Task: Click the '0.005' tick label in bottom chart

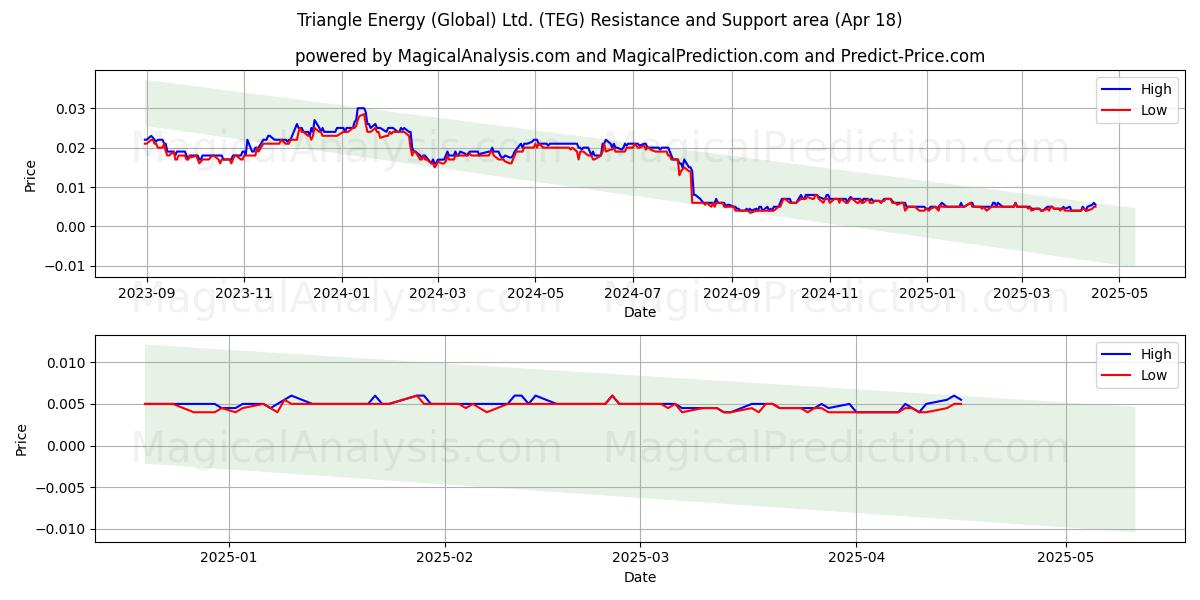Action: point(68,404)
